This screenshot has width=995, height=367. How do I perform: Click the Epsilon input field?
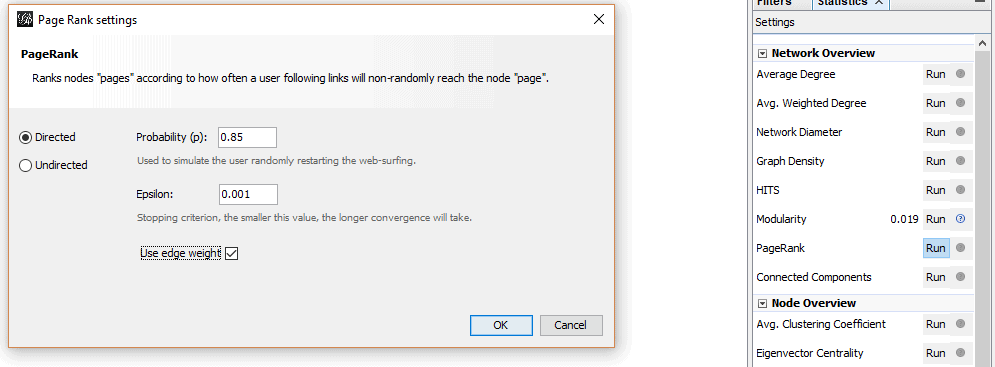248,195
